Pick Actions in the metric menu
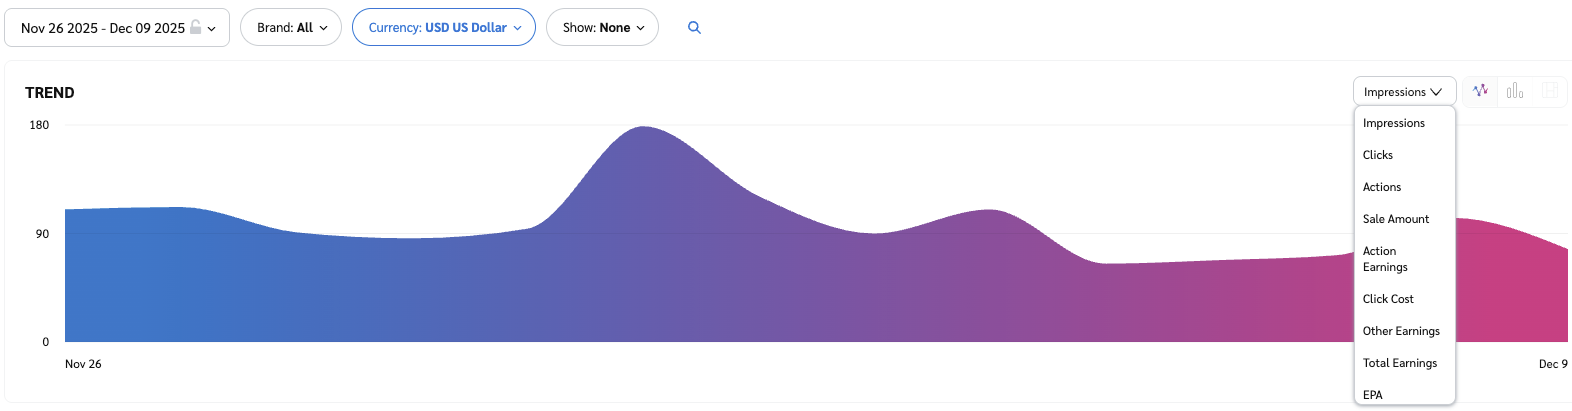Image resolution: width=1572 pixels, height=411 pixels. tap(1381, 187)
